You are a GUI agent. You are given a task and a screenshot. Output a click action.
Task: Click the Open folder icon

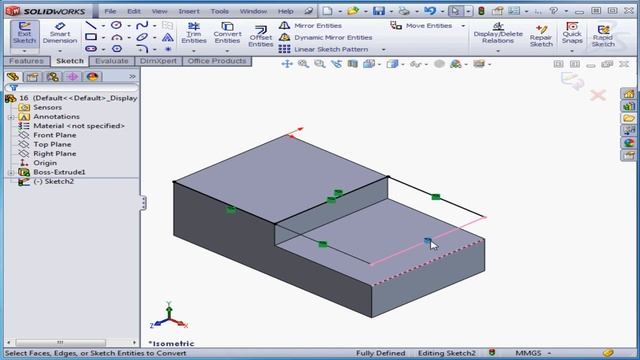coord(353,11)
